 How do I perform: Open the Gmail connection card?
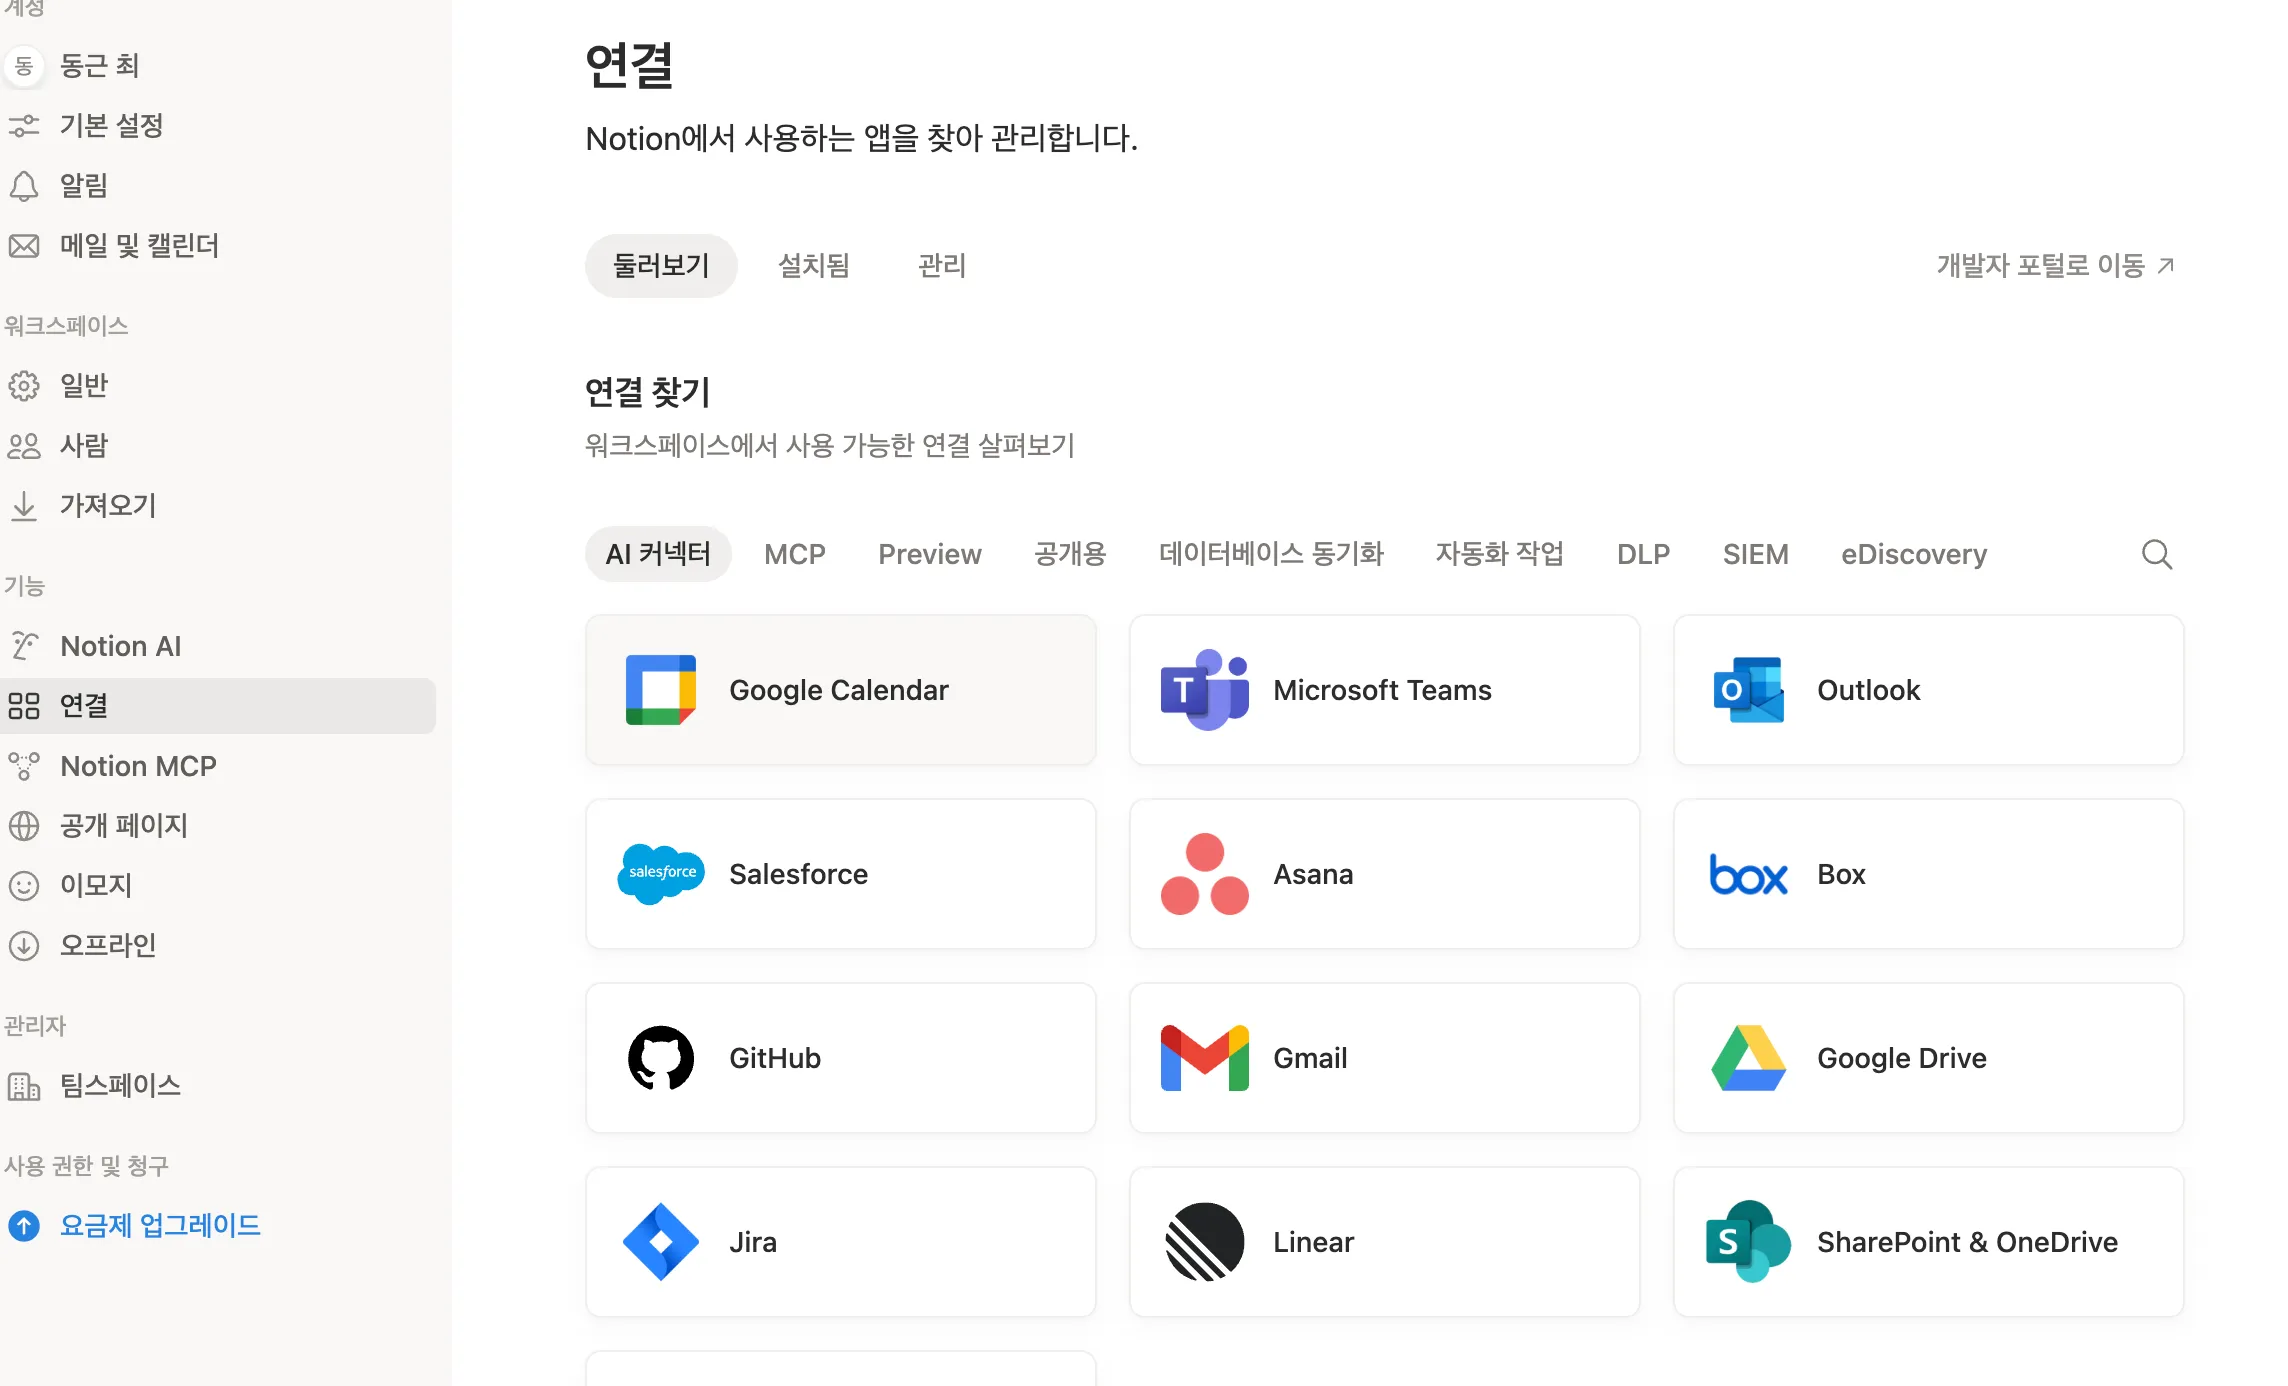coord(1385,1058)
